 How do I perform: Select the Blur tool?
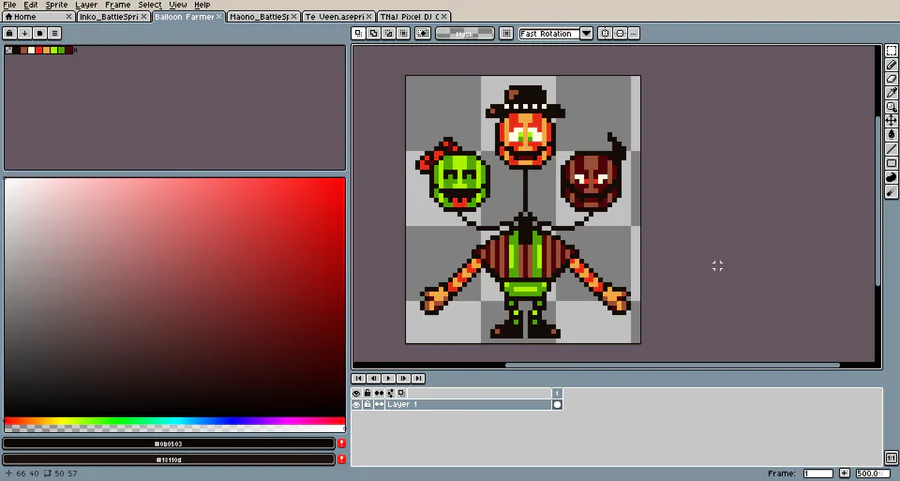pos(891,192)
